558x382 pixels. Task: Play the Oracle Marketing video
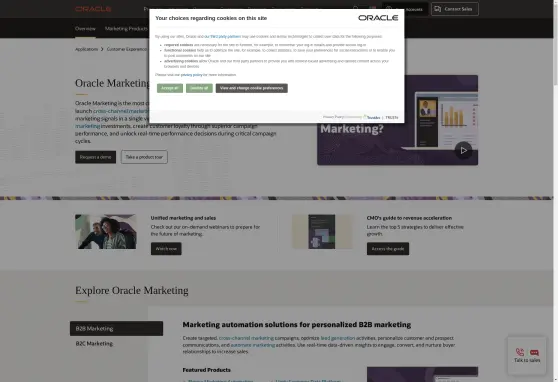click(463, 150)
